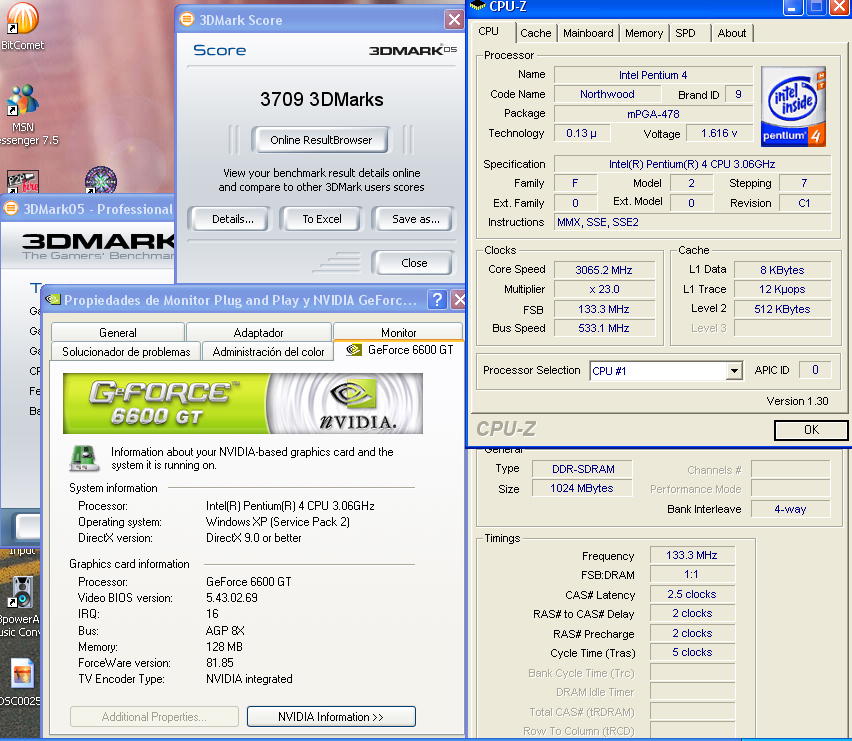Click the NVIDIA GeForce 6600 GT banner
Image resolution: width=852 pixels, height=741 pixels.
(243, 403)
